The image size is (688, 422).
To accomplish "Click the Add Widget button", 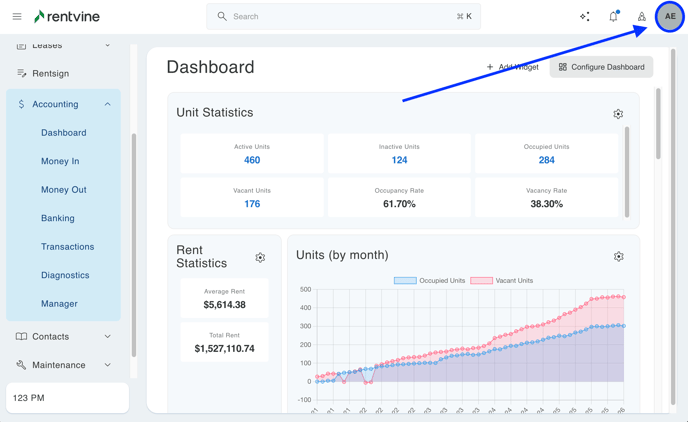I will tap(512, 67).
